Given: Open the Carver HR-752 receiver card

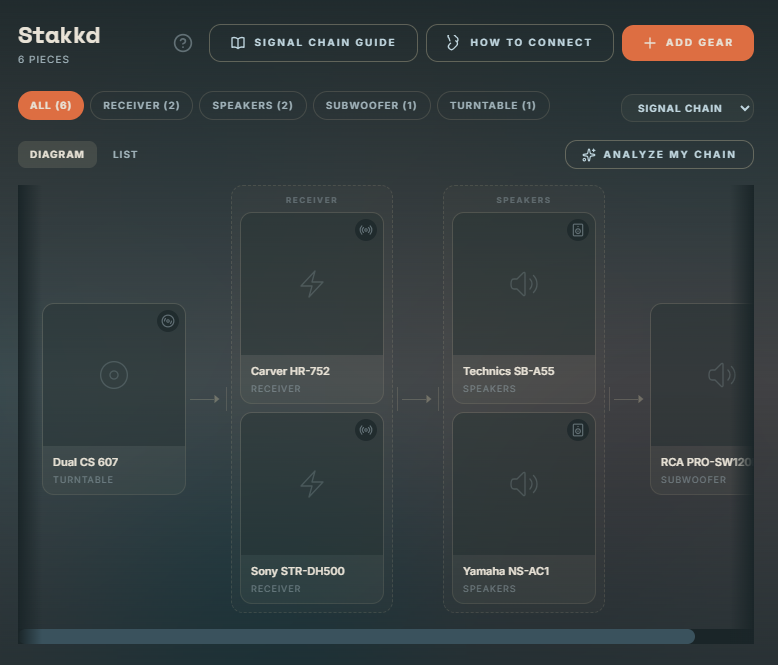Looking at the screenshot, I should [312, 308].
